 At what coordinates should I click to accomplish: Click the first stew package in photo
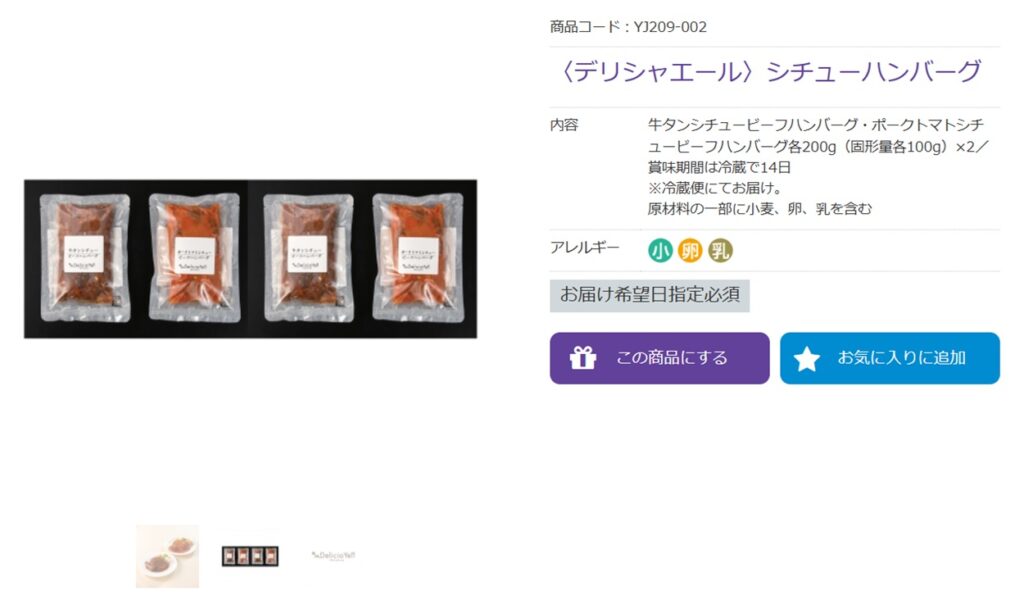(x=85, y=258)
